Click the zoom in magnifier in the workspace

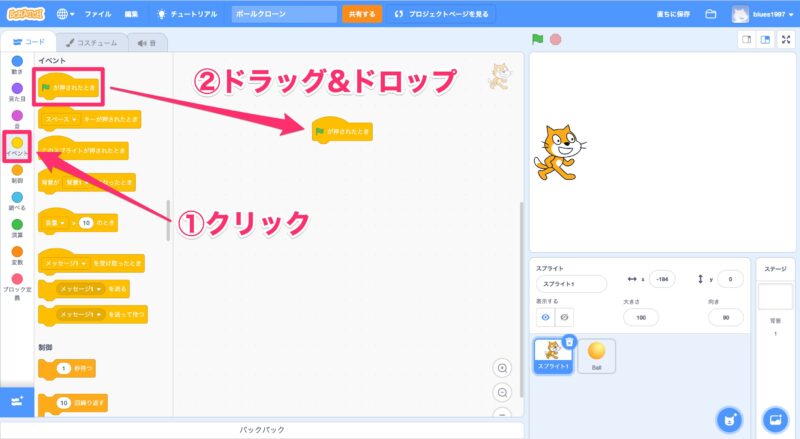(x=503, y=368)
